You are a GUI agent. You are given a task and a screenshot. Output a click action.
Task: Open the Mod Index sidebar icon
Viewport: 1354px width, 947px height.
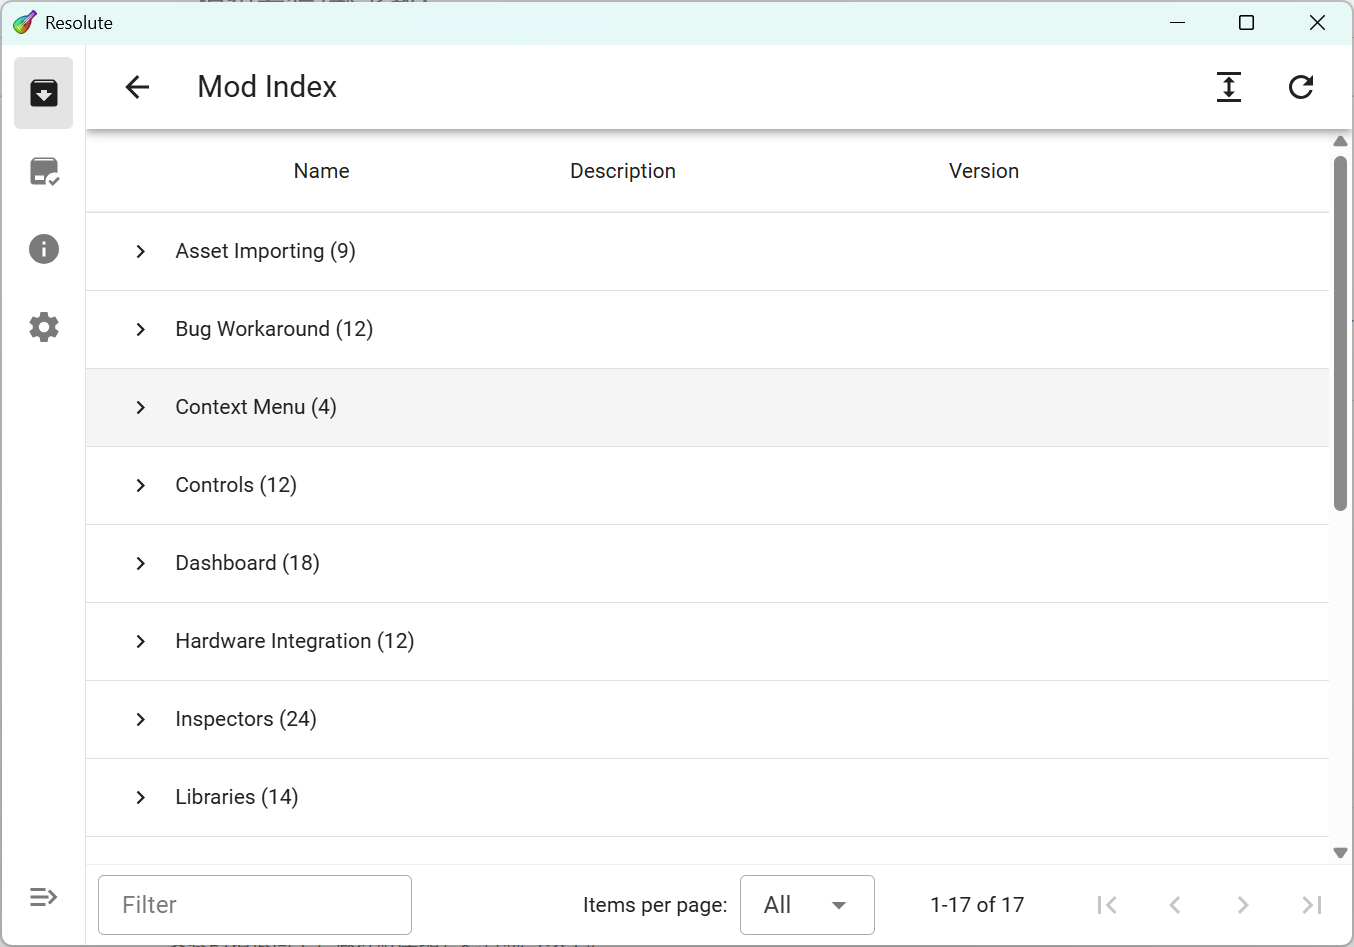click(x=43, y=93)
